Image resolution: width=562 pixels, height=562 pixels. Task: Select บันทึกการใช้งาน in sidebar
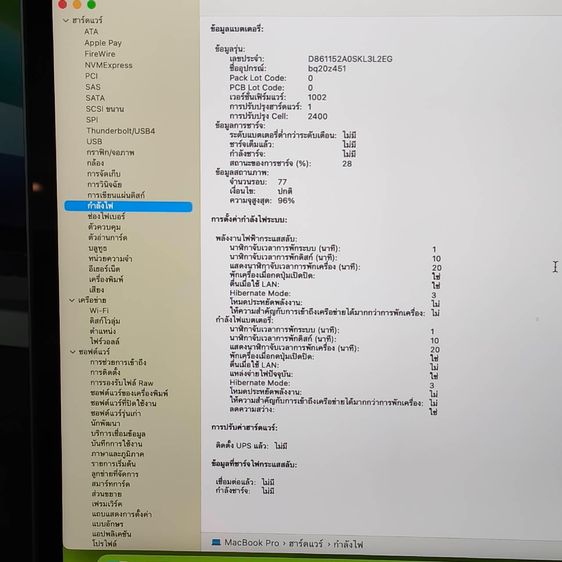click(116, 444)
